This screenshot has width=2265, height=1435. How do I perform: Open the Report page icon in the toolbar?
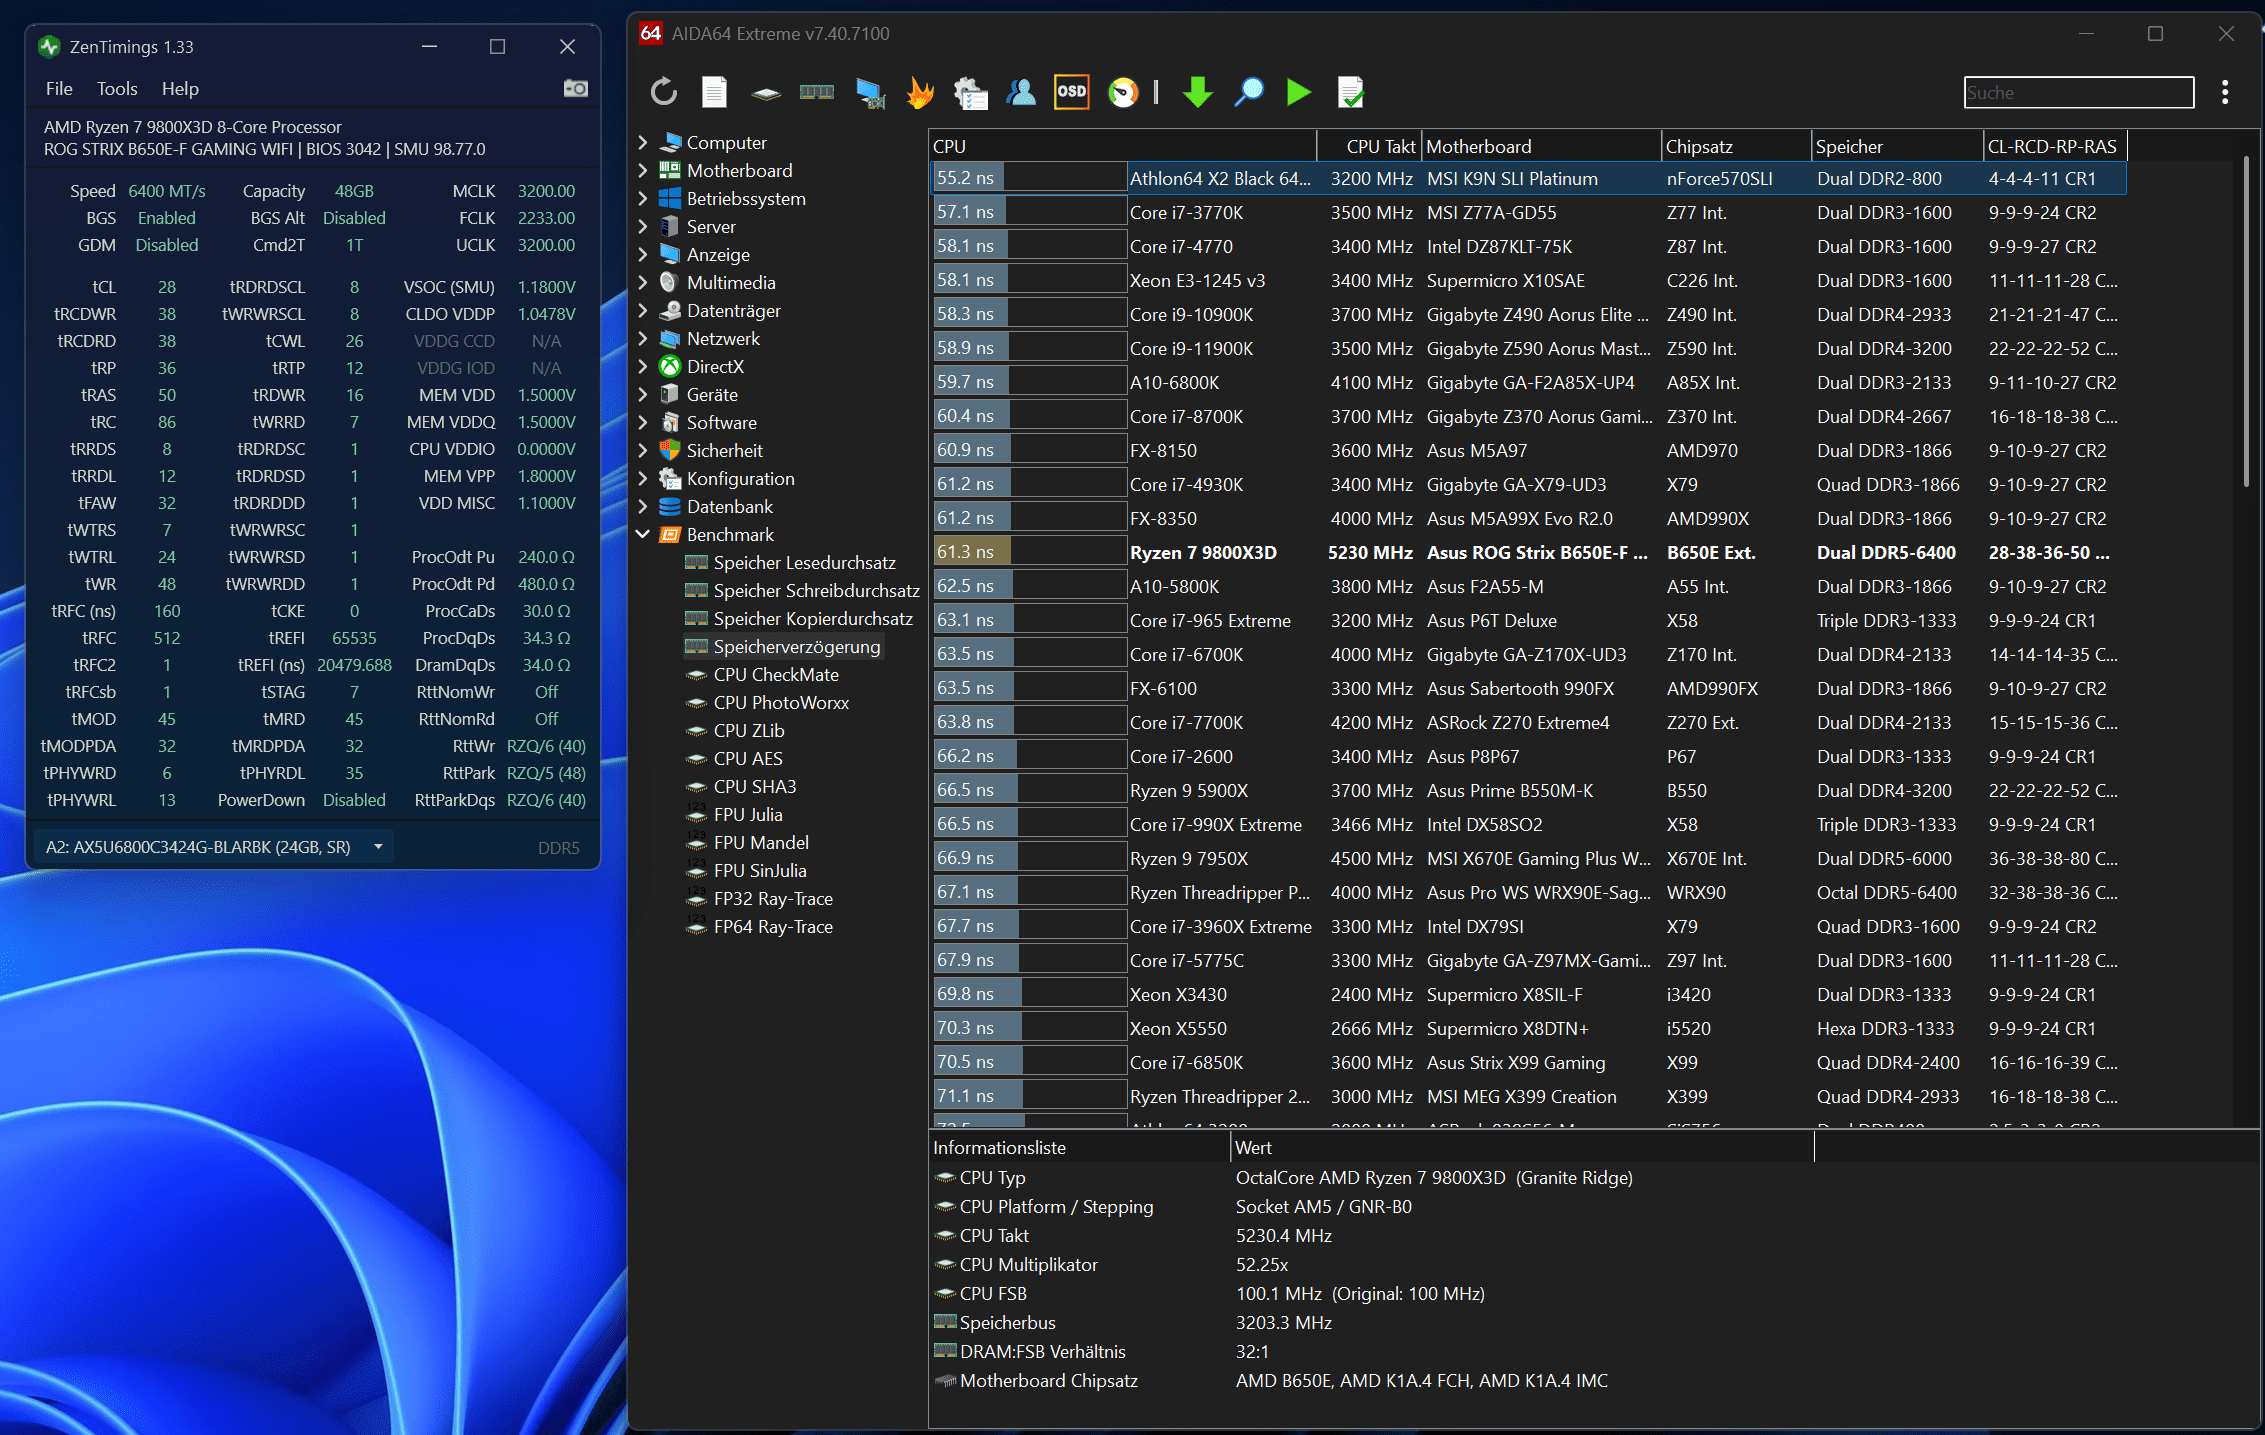tap(714, 93)
